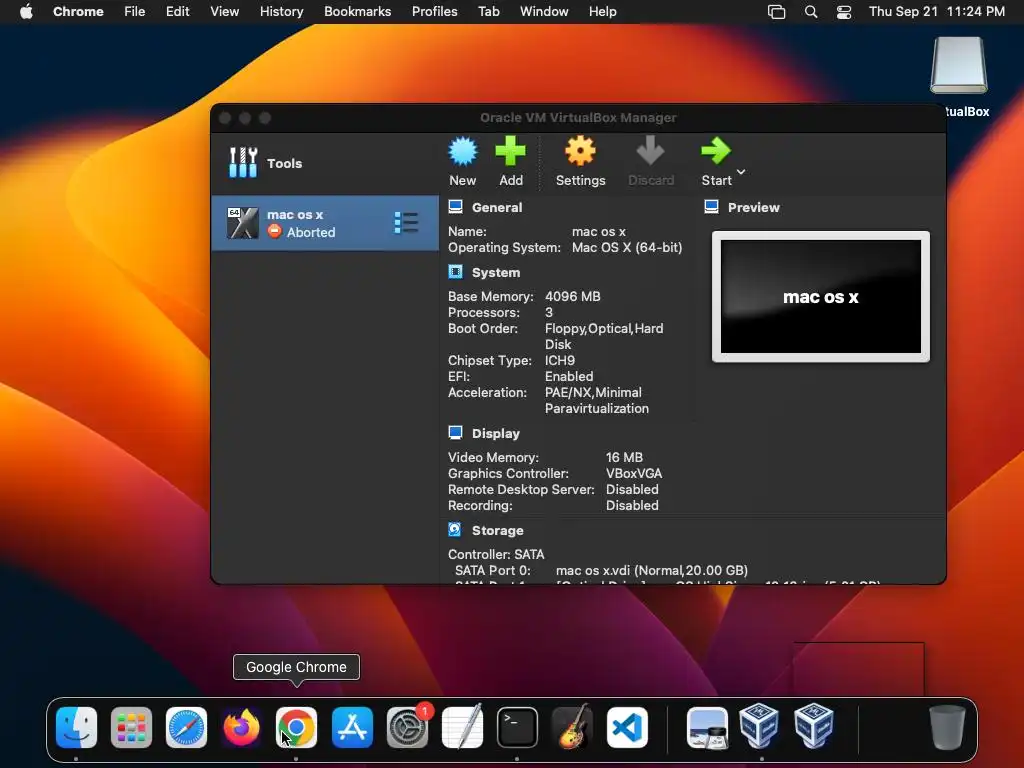Select the mac os x virtual machine
Screen dimensions: 1024x768
tap(325, 223)
